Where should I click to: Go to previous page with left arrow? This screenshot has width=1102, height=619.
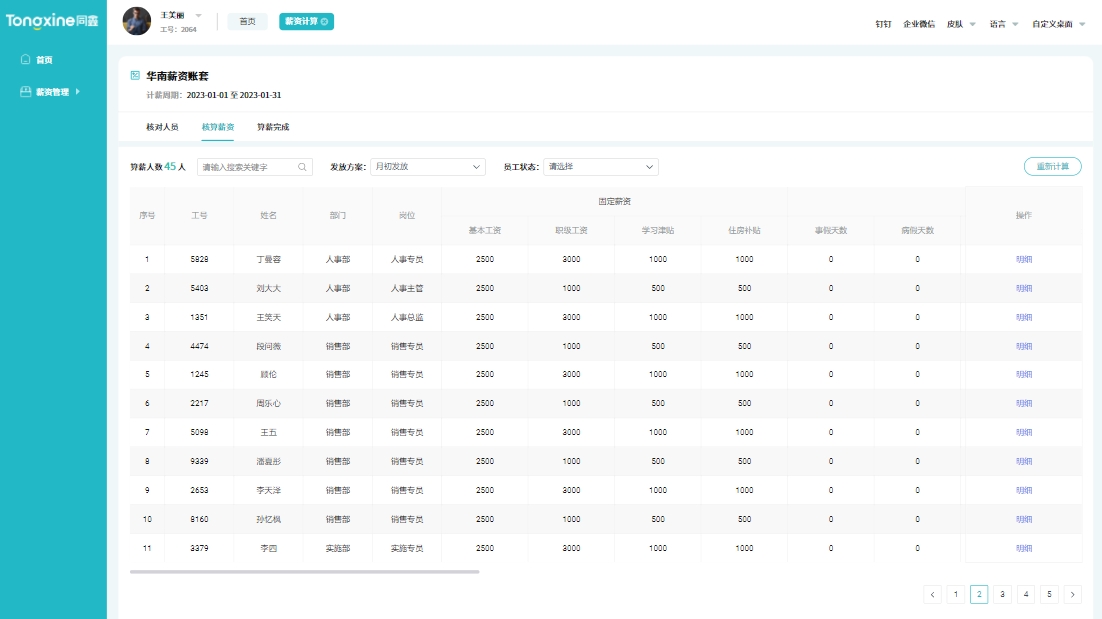933,594
